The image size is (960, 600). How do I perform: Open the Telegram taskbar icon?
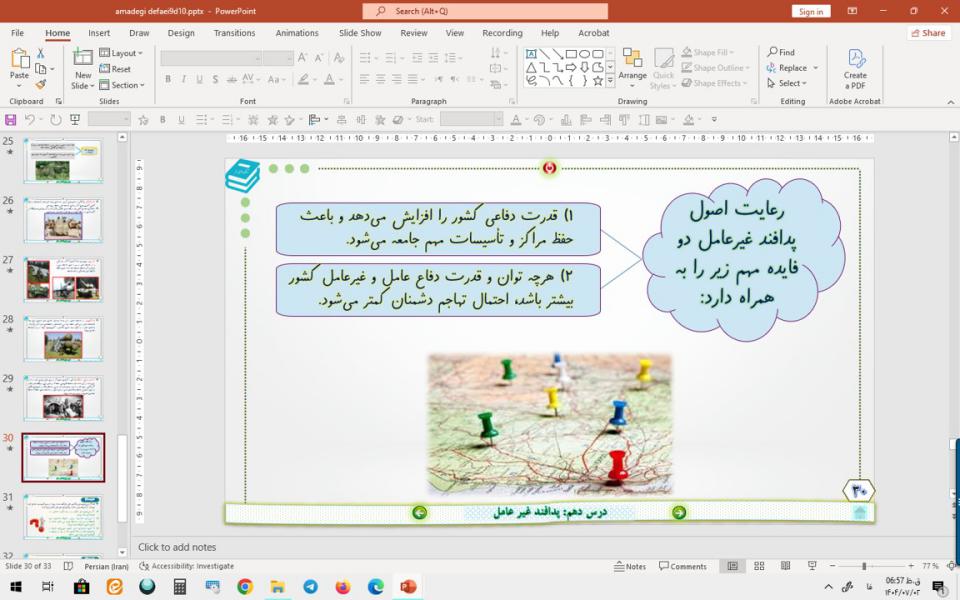pos(310,587)
